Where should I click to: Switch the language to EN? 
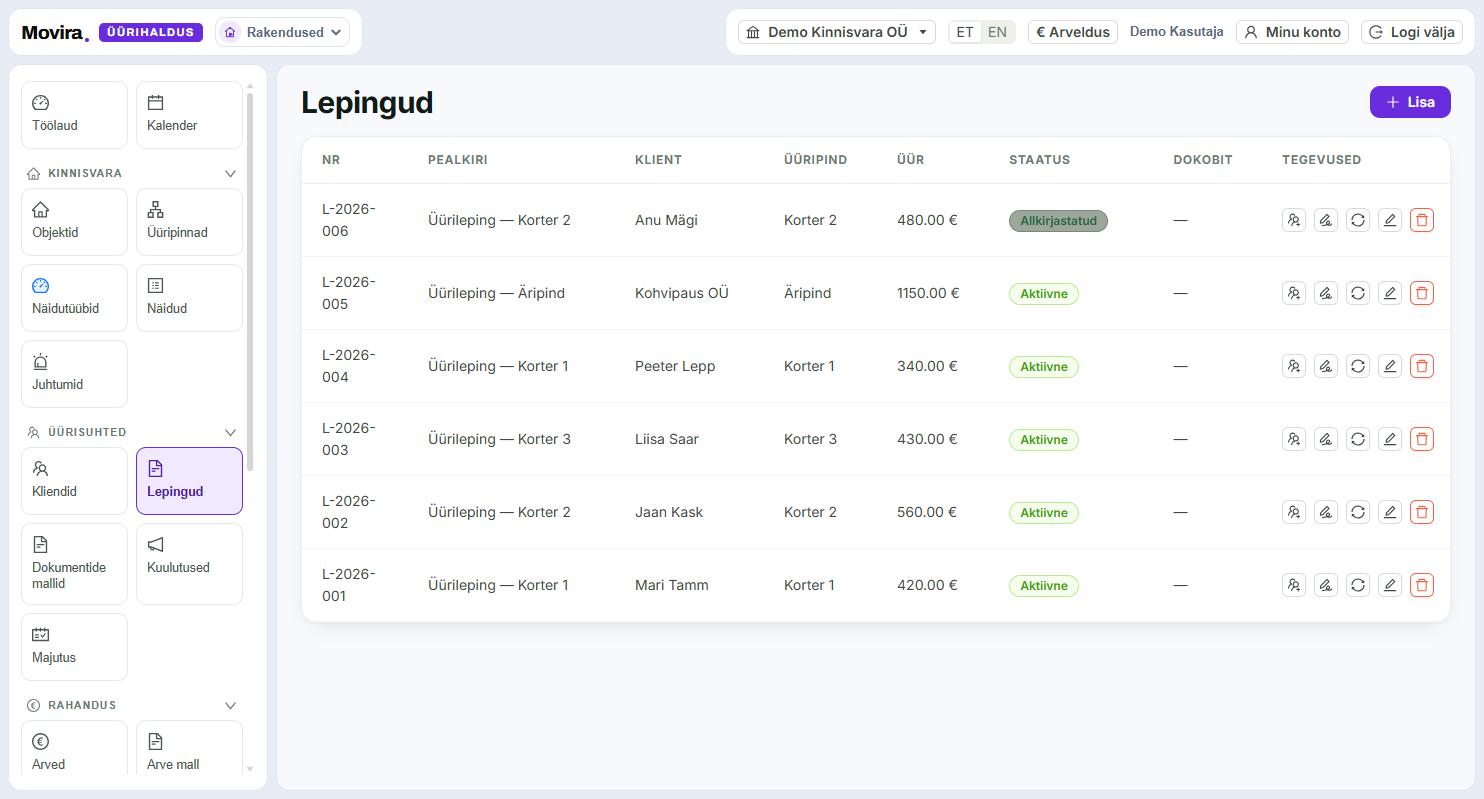(x=997, y=32)
